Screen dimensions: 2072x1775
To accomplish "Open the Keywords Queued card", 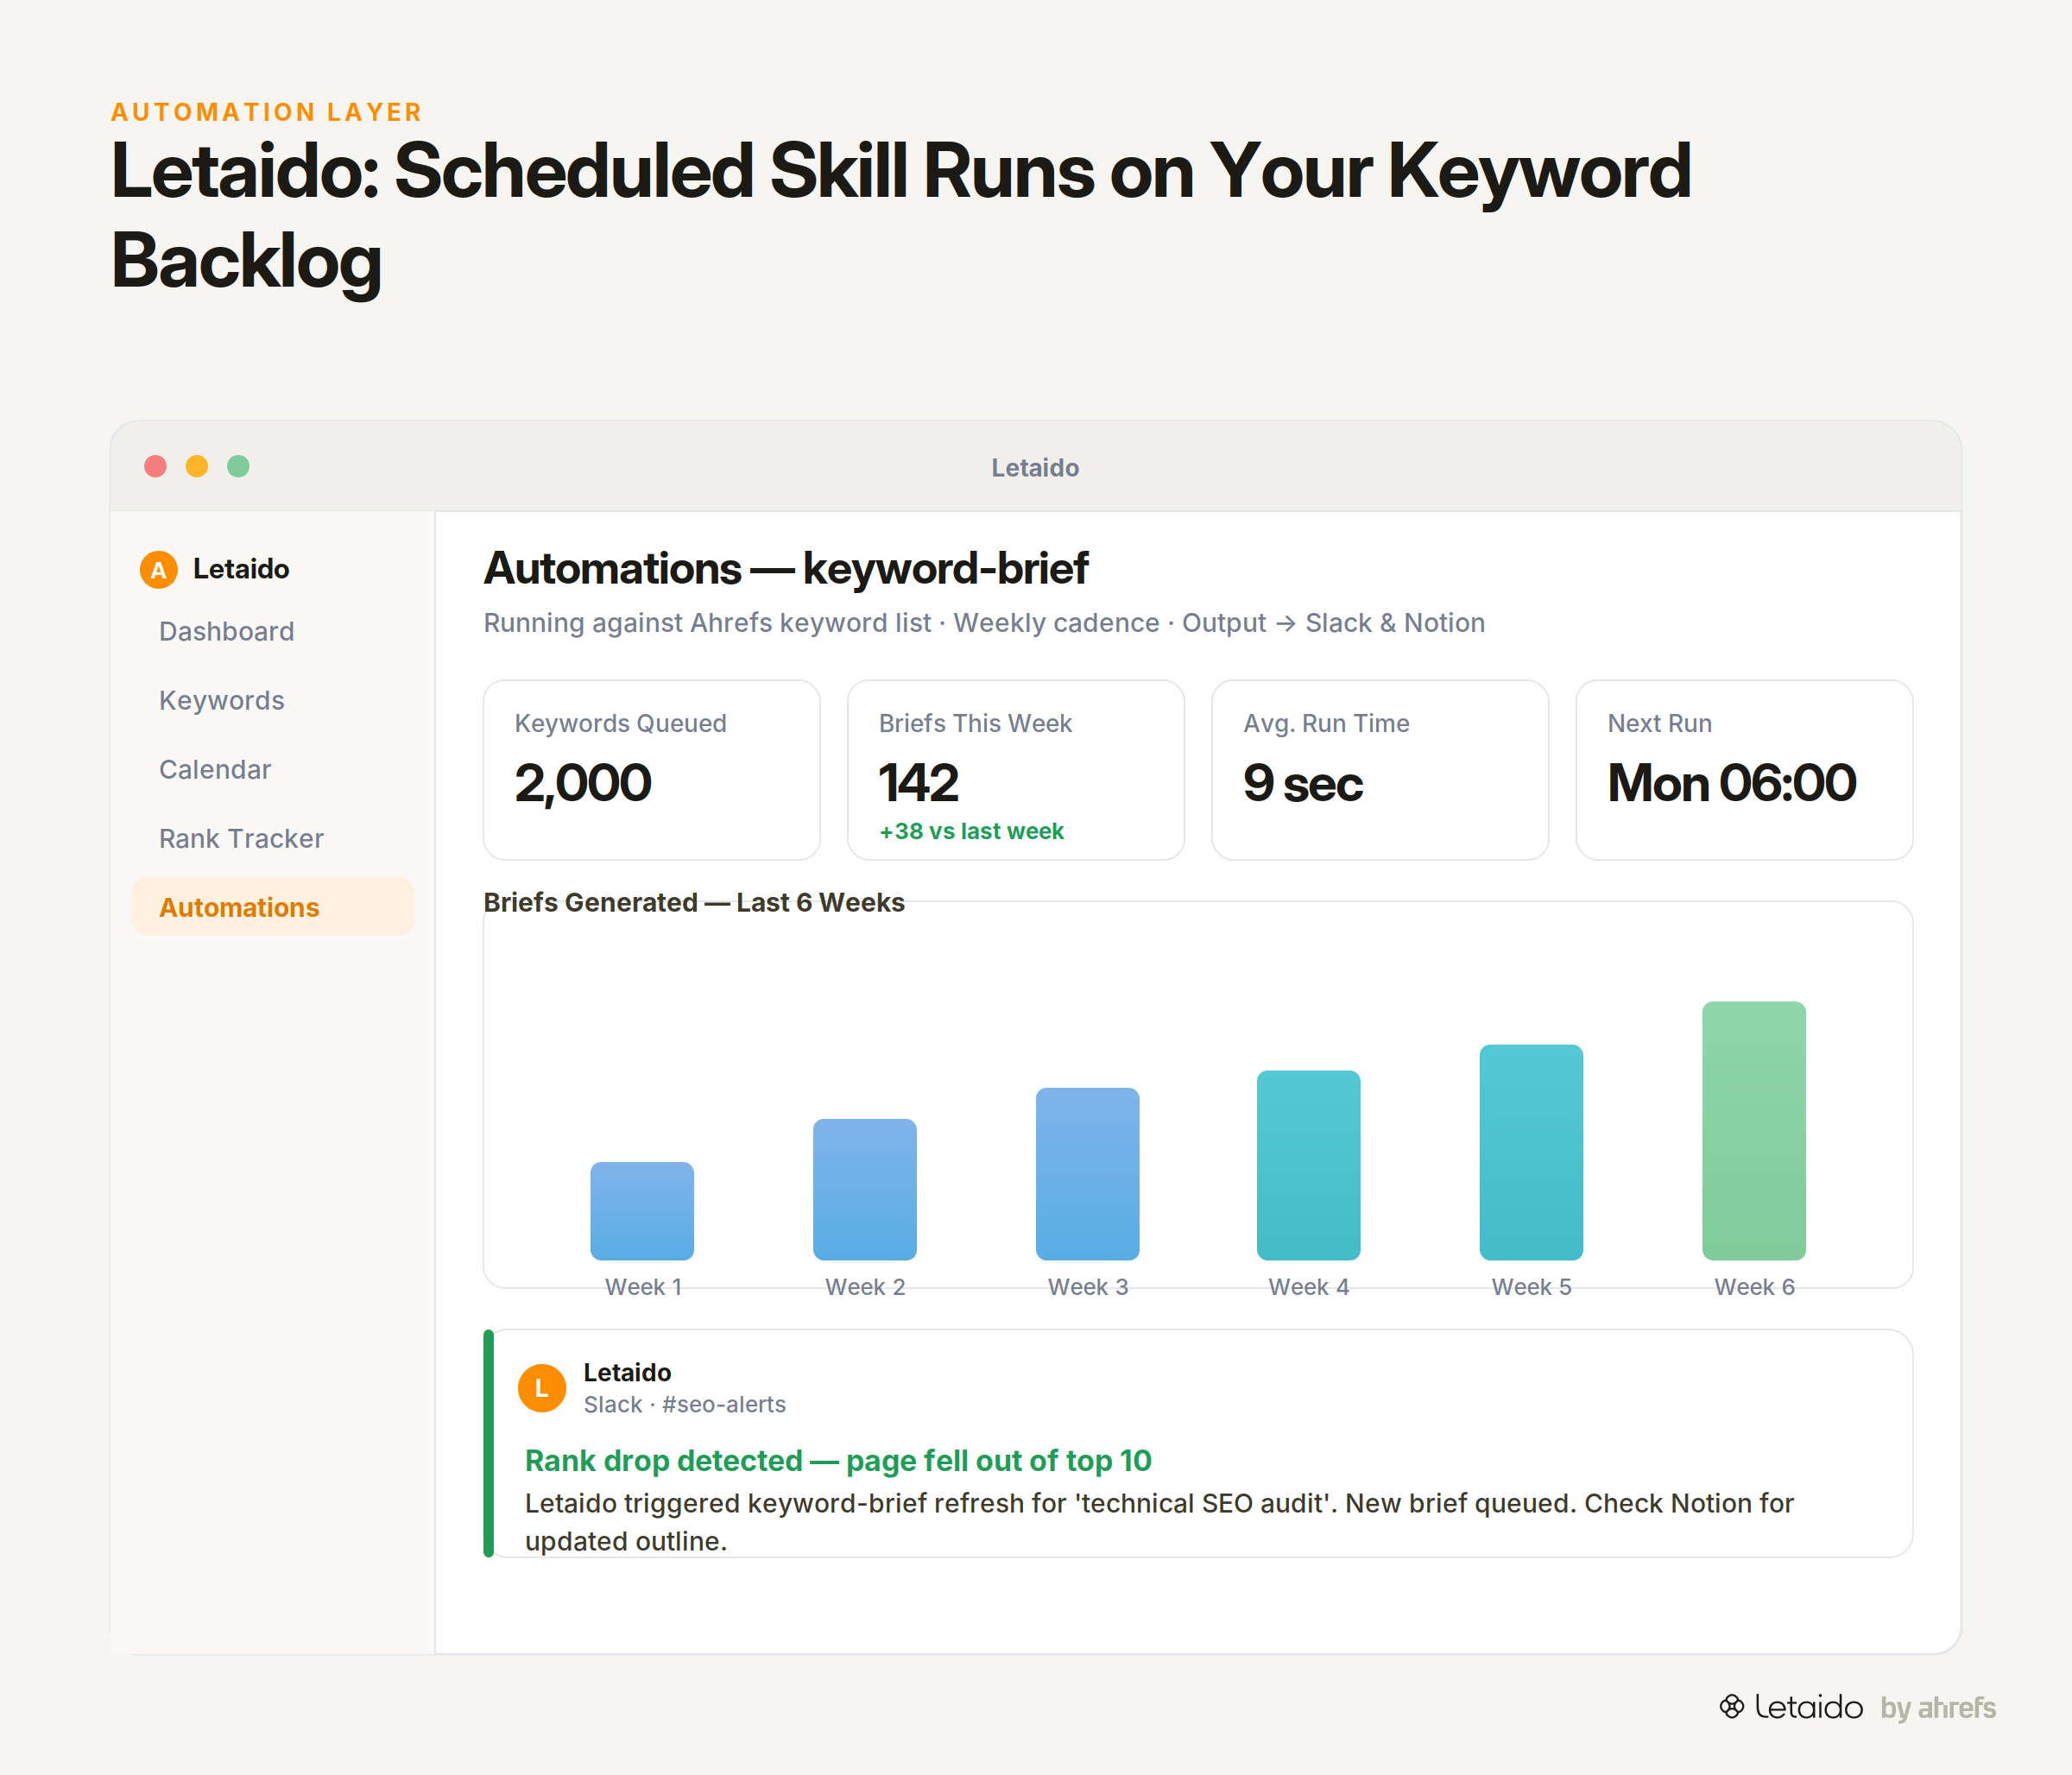I will point(652,770).
